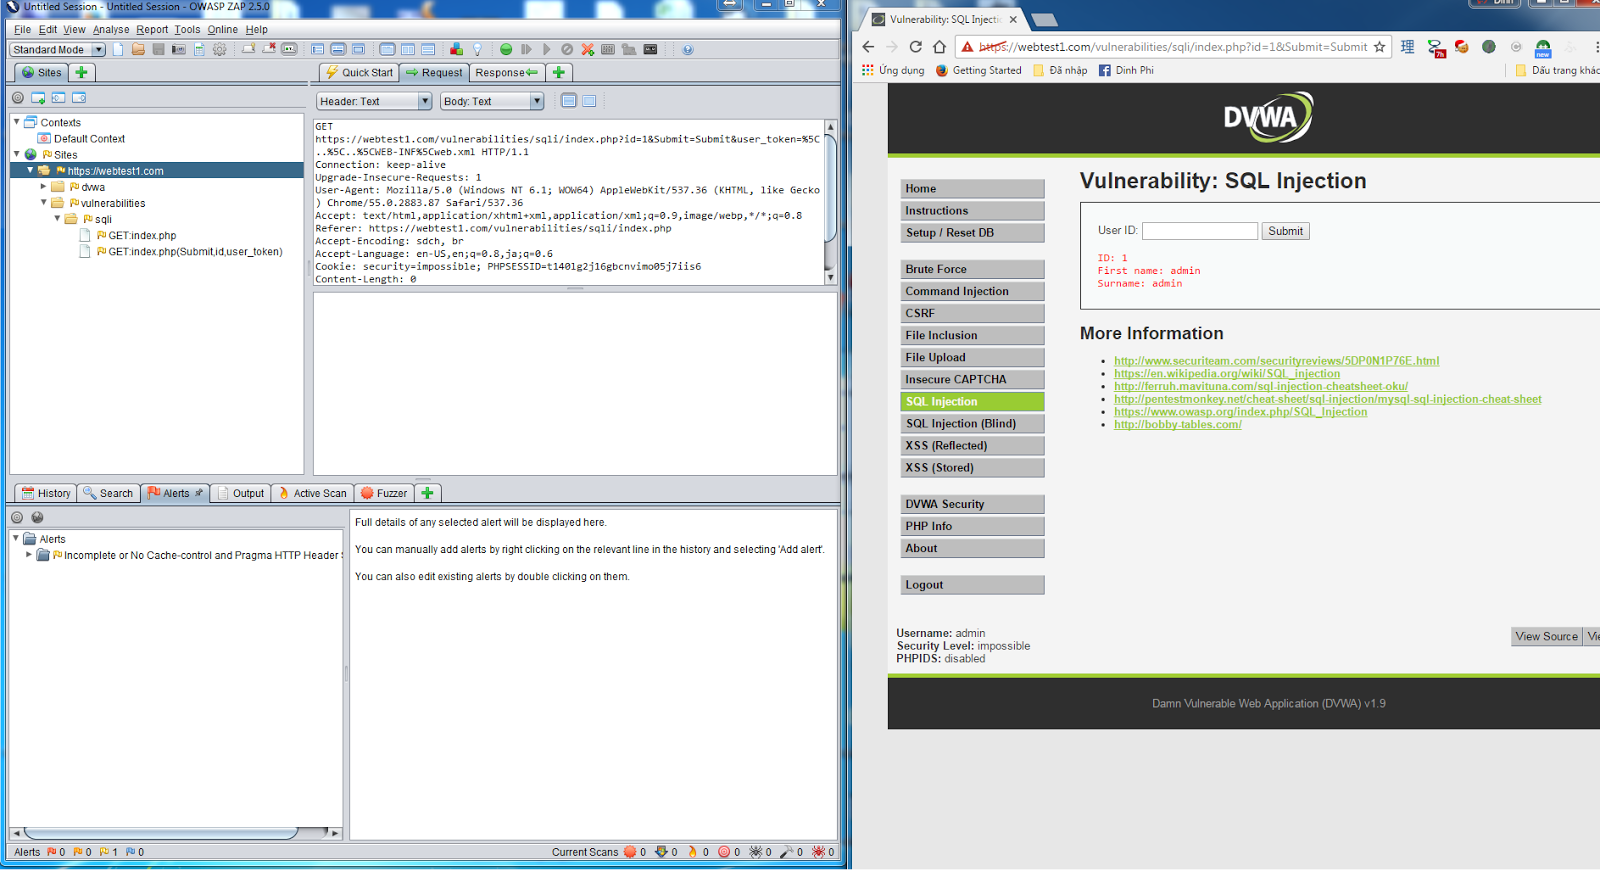Screen dimensions: 1600x877
Task: Switch to the Response tab
Action: tap(507, 72)
